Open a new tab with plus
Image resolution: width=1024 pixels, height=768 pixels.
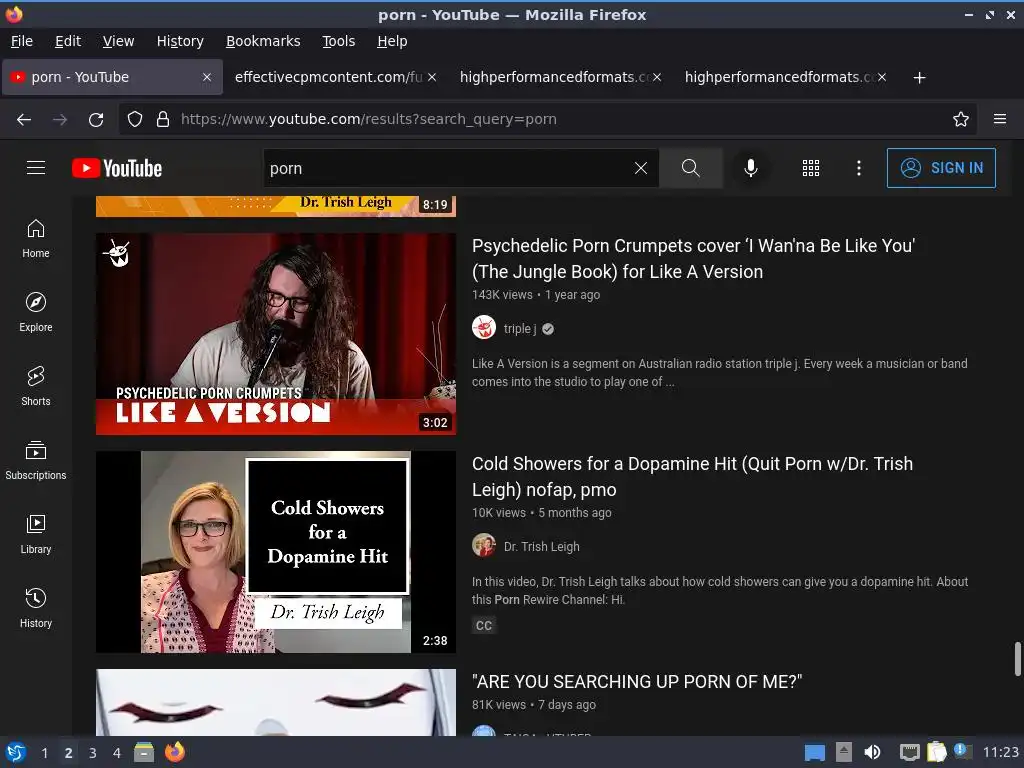coord(920,78)
